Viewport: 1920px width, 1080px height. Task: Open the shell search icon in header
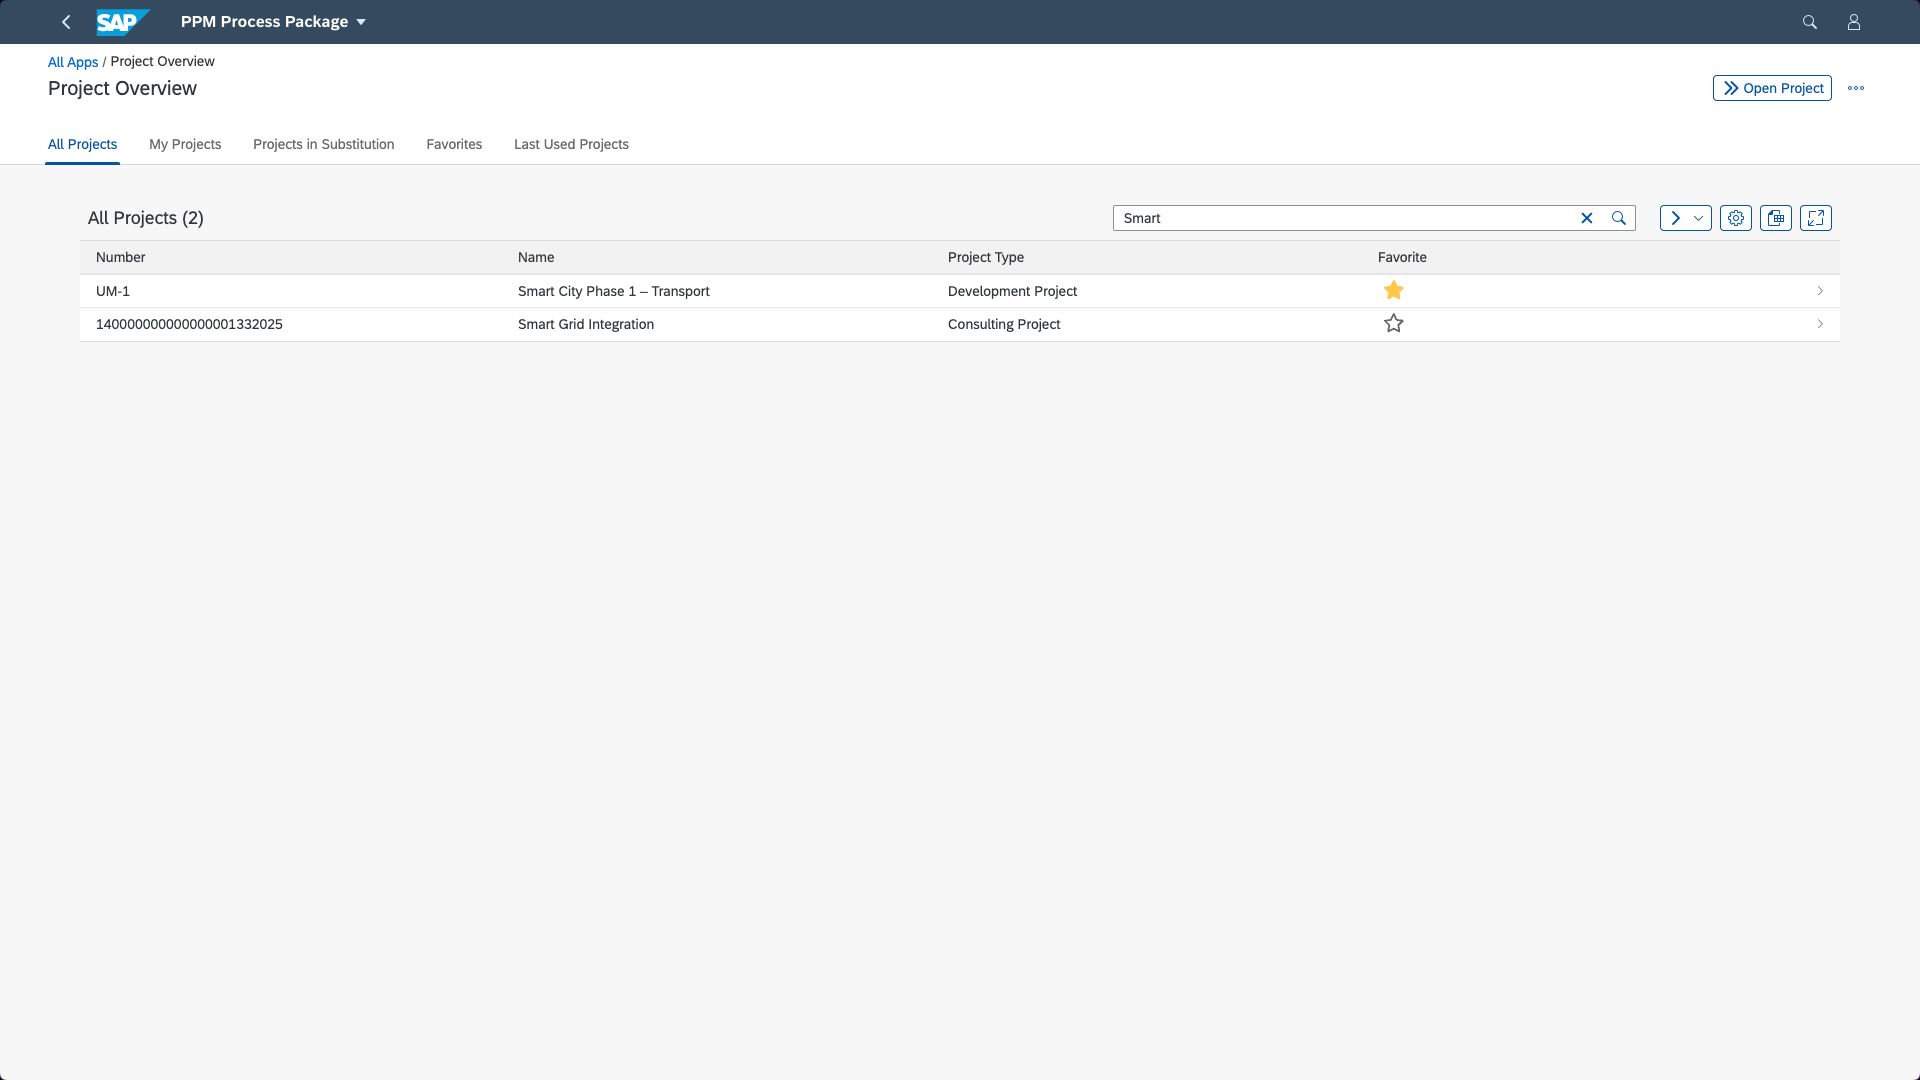pos(1809,22)
